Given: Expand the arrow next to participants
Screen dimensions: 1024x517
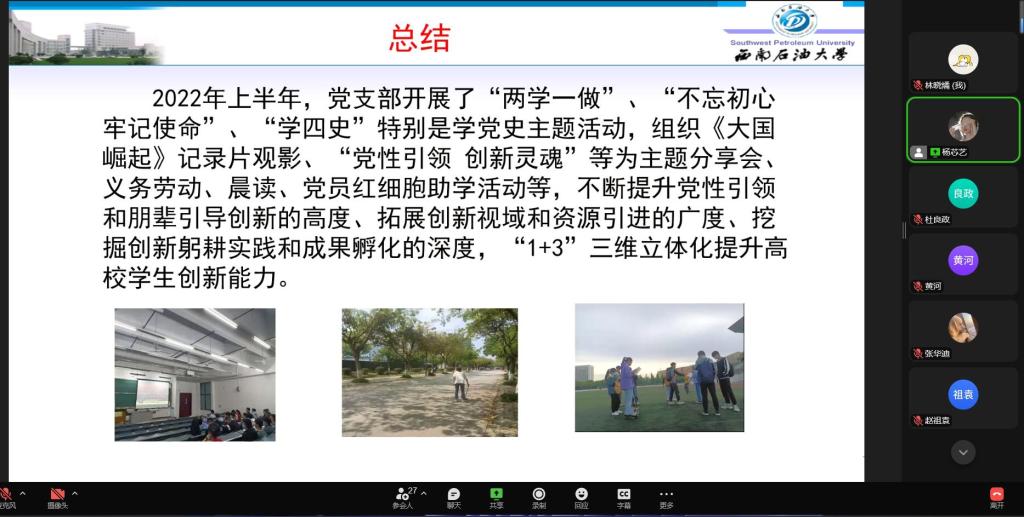Looking at the screenshot, I should pos(423,493).
